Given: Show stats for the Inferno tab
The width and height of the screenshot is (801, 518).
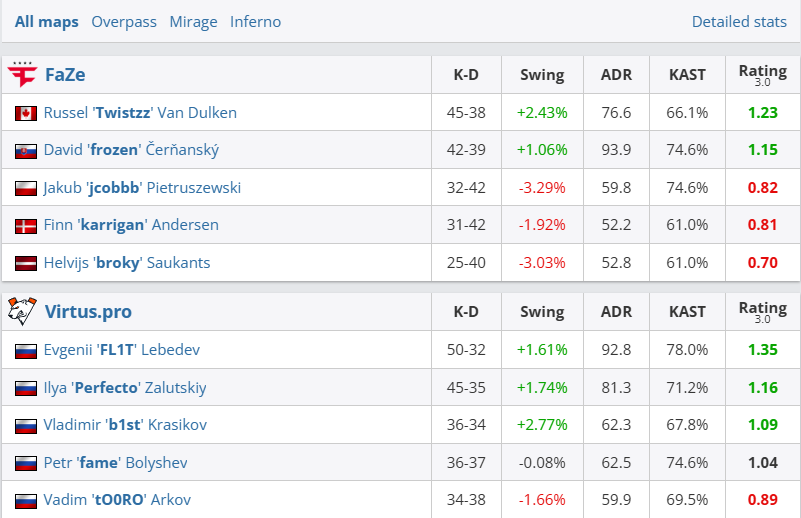Looking at the screenshot, I should click(255, 21).
